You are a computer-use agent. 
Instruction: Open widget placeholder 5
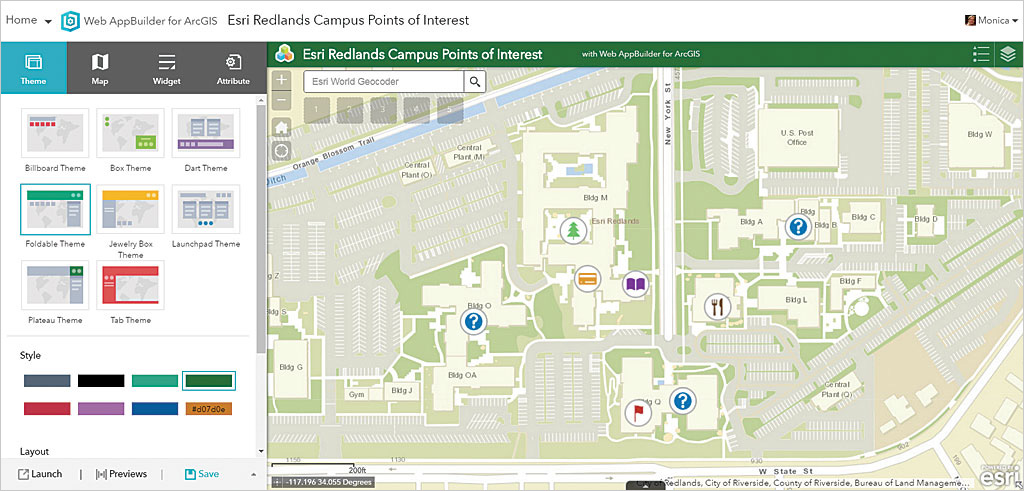coord(450,110)
